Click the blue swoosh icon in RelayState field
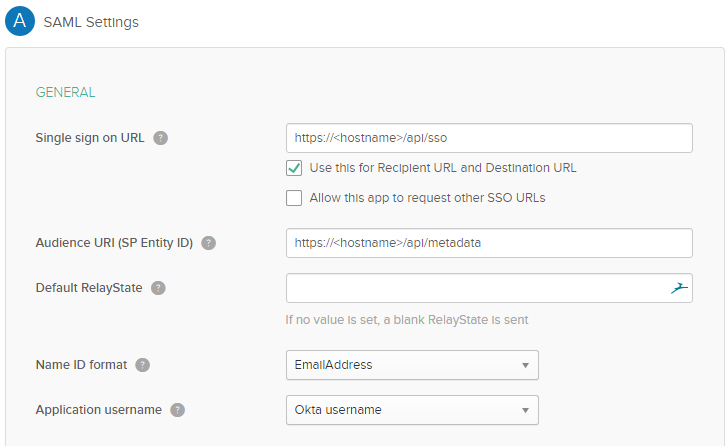 coord(679,289)
